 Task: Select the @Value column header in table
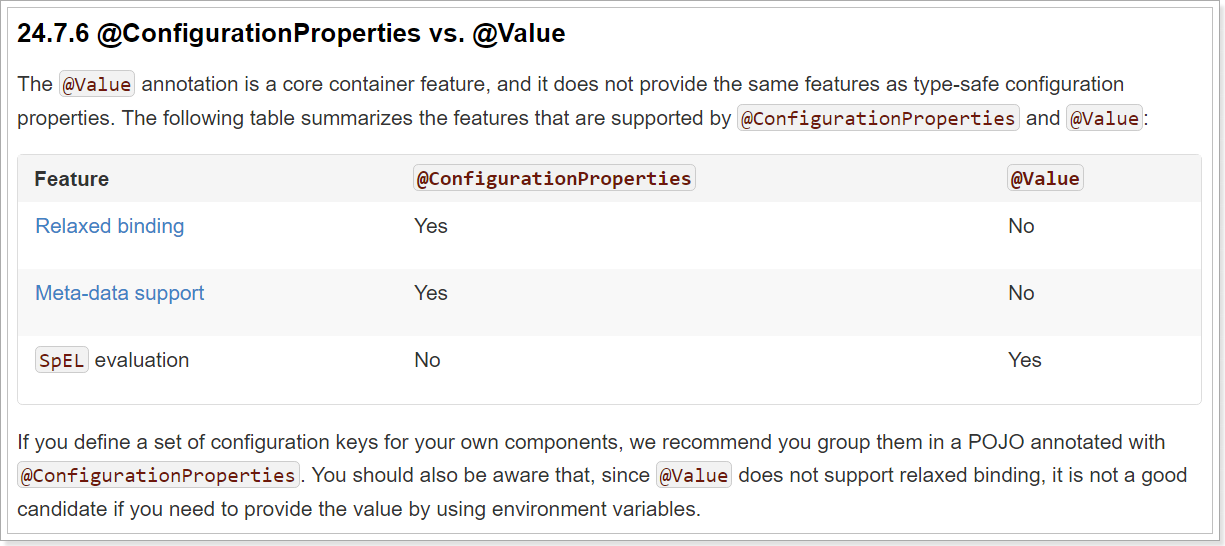click(x=1045, y=178)
